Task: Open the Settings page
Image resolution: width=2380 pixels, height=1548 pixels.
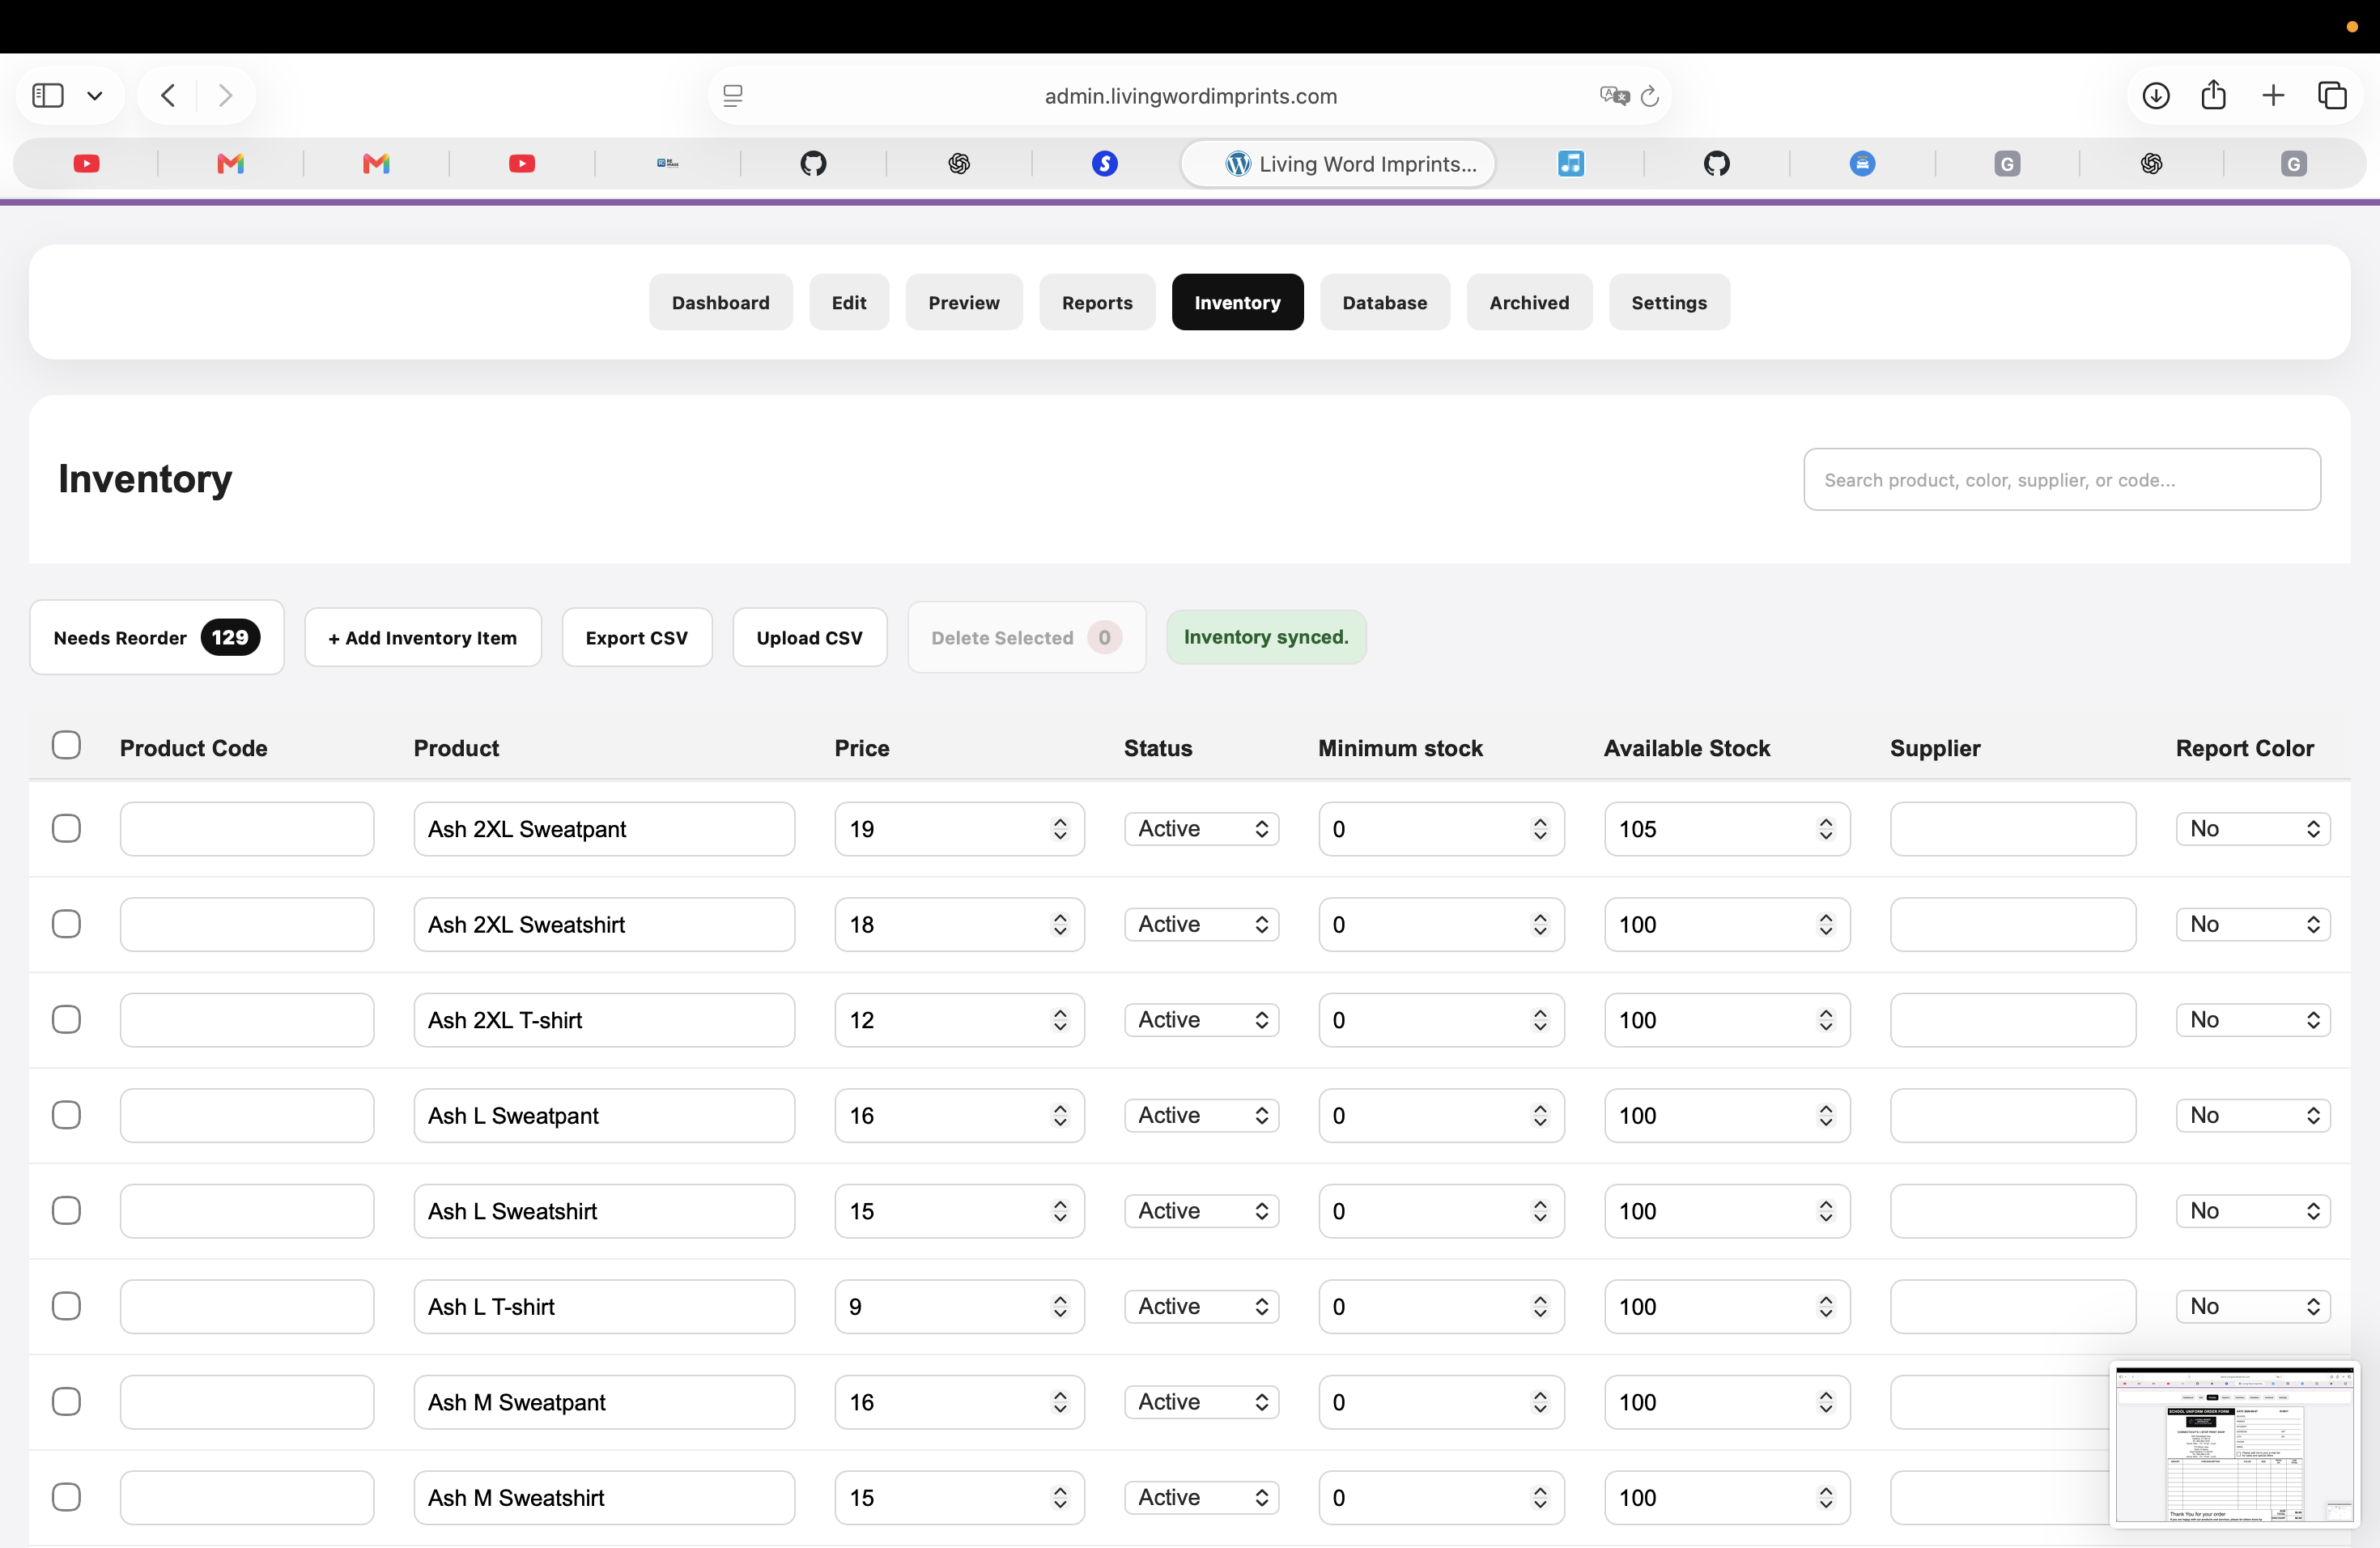Action: click(x=1669, y=302)
